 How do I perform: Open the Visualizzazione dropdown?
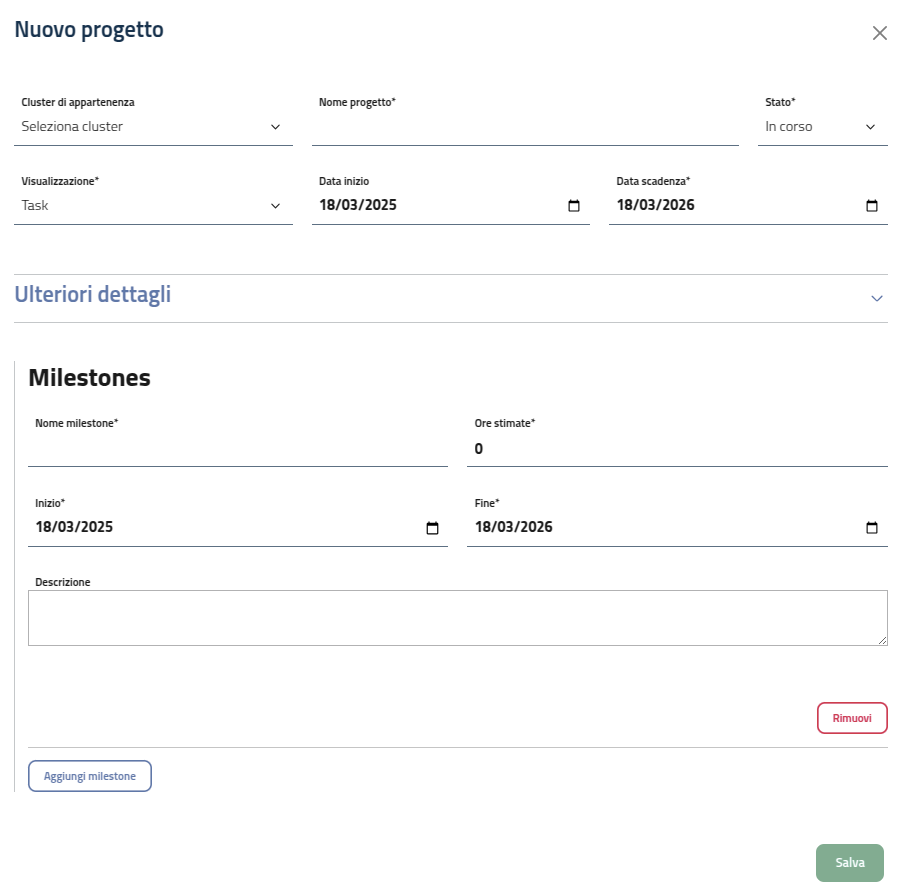152,206
